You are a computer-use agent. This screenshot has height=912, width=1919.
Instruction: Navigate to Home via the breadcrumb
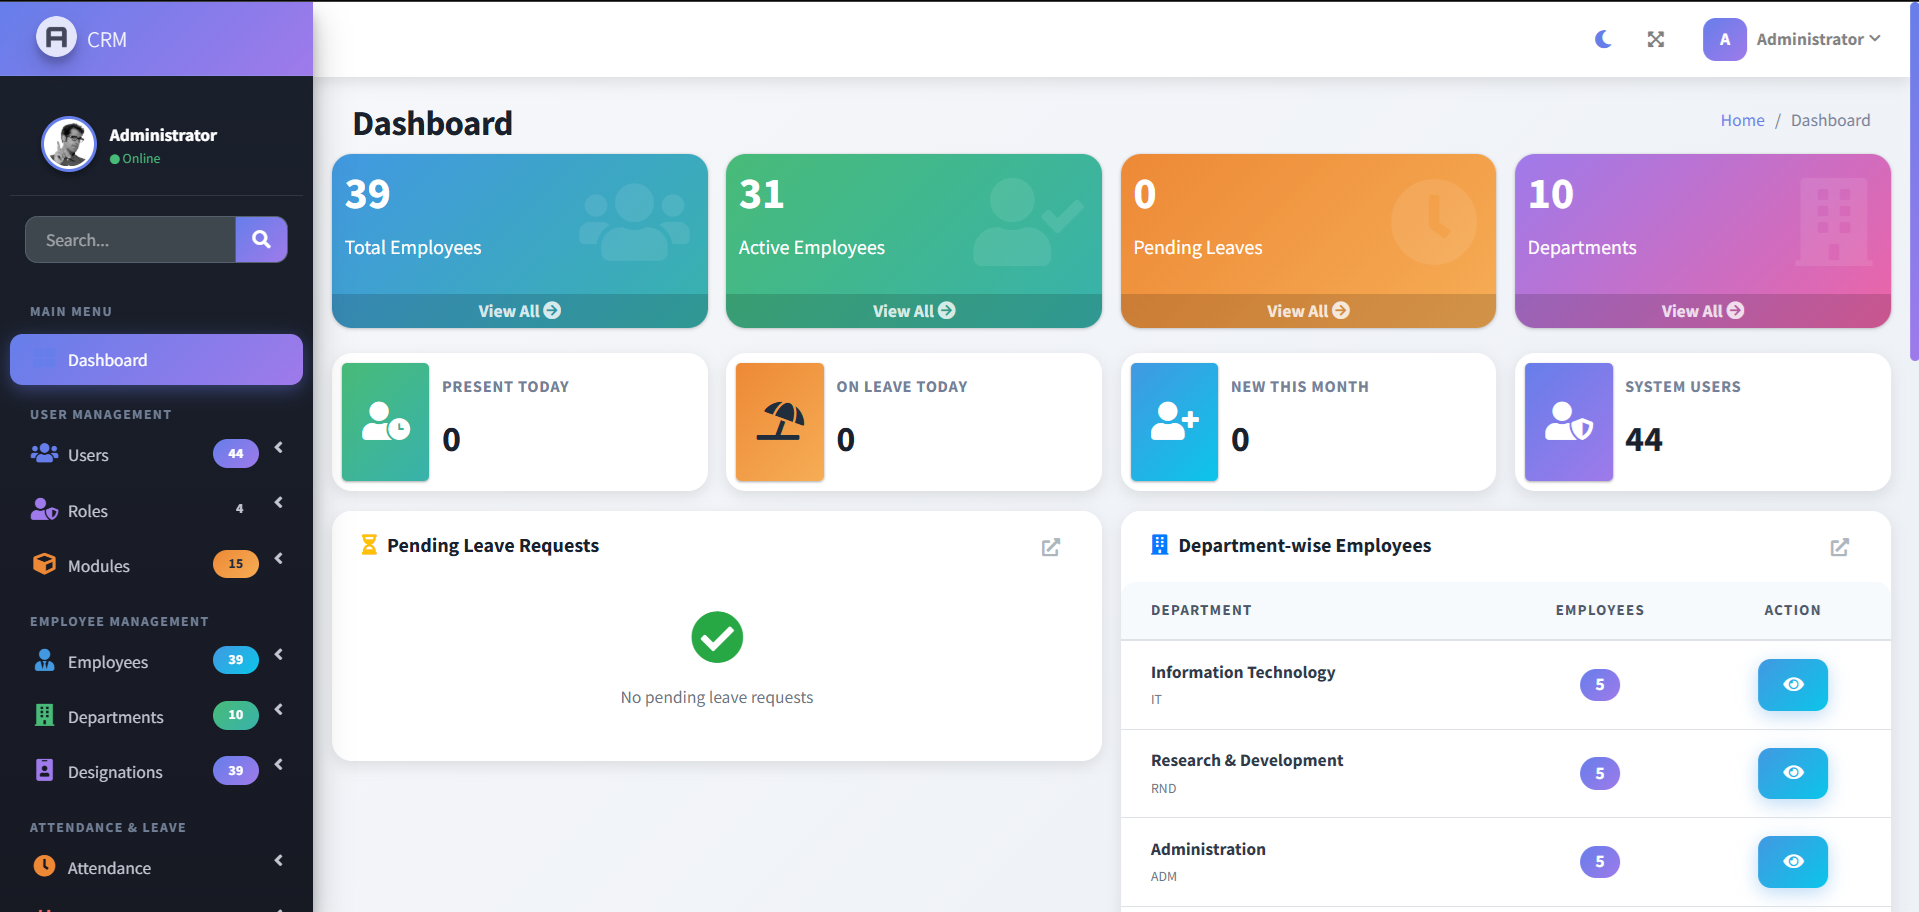click(1742, 119)
